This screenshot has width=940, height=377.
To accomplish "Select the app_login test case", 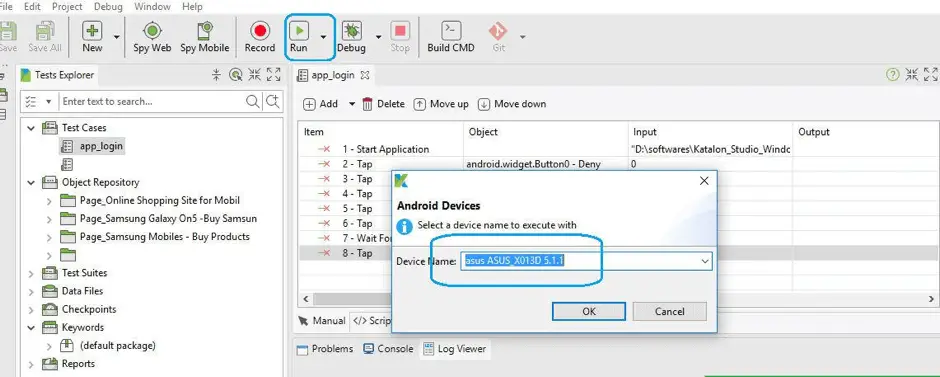I will click(x=101, y=146).
